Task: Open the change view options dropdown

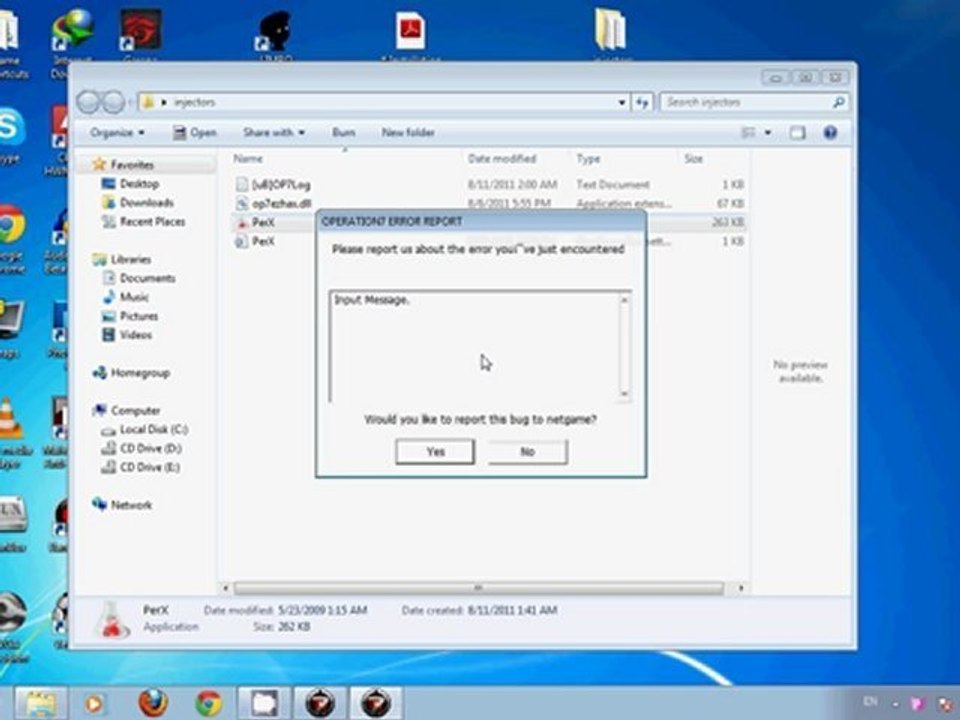Action: coord(768,132)
